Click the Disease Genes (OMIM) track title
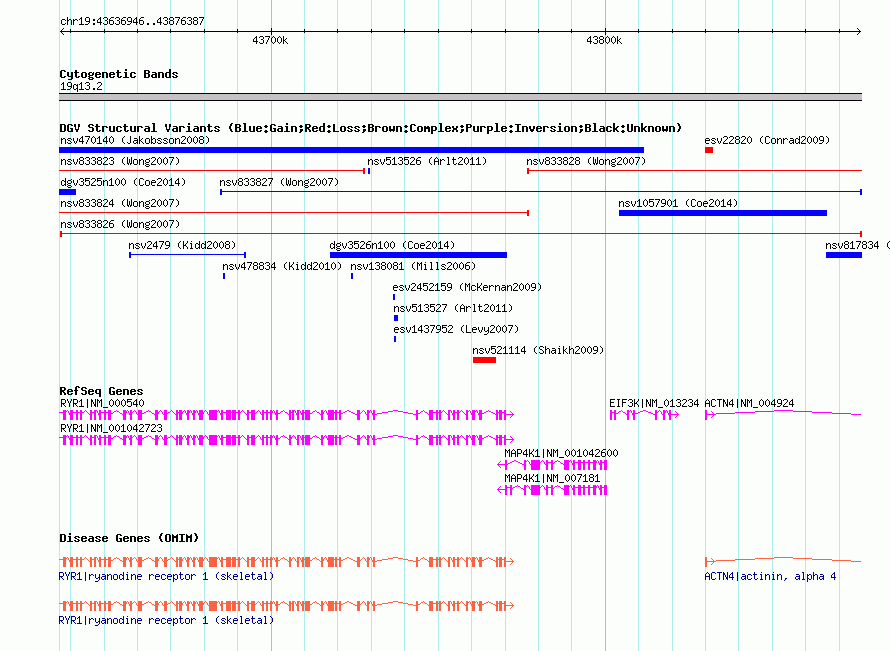 129,538
